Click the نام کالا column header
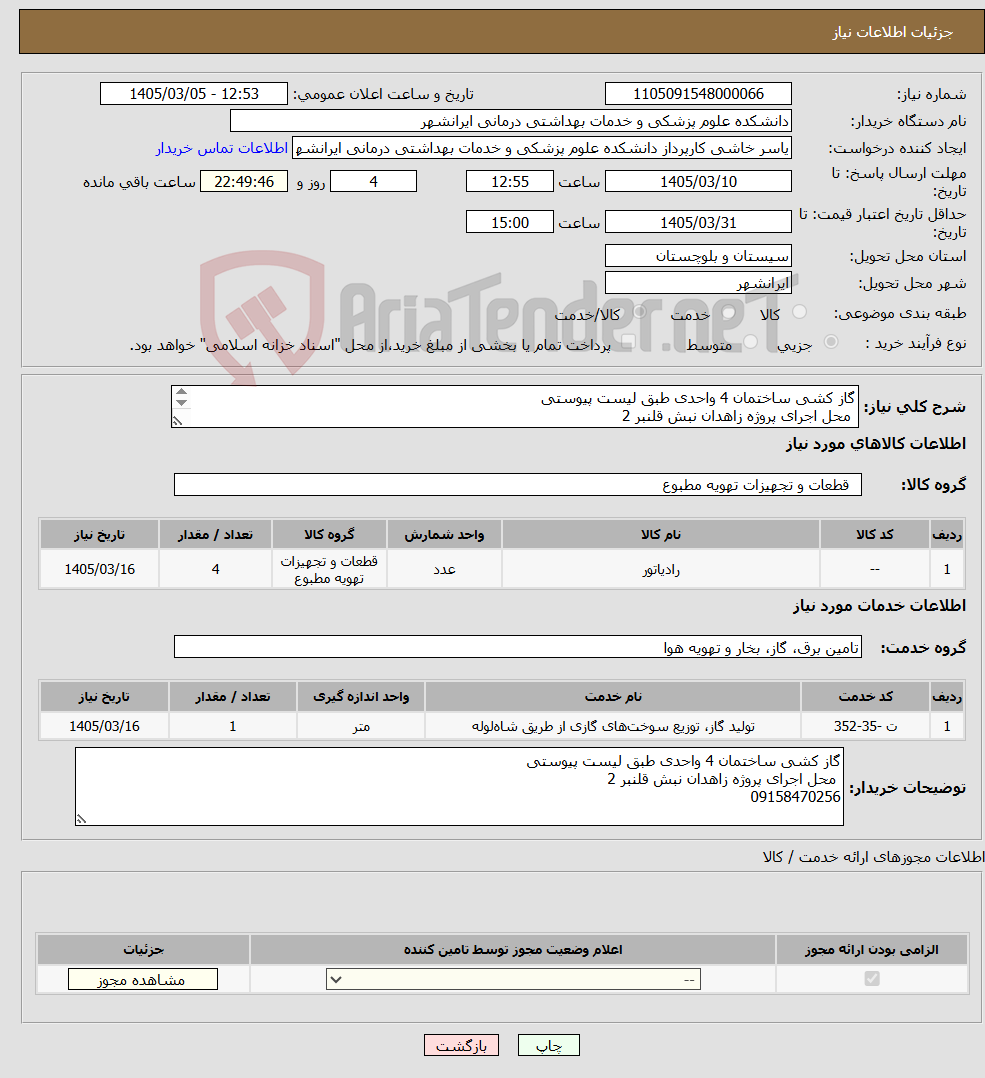The image size is (985, 1078). pos(661,534)
